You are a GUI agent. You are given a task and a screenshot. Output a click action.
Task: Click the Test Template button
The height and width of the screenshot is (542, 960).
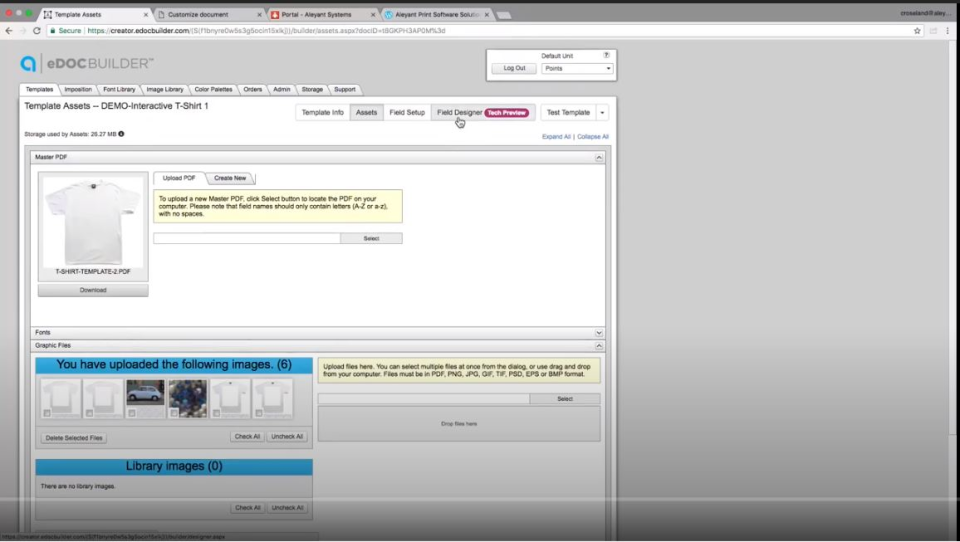568,113
